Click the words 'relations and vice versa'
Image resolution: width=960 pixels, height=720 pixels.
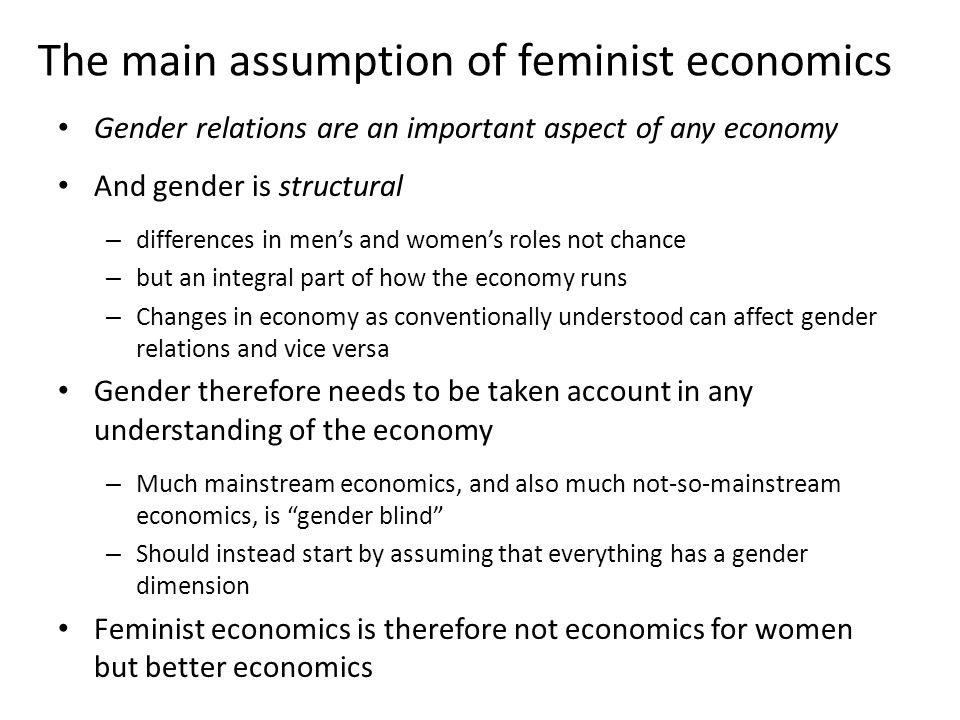[x=263, y=349]
